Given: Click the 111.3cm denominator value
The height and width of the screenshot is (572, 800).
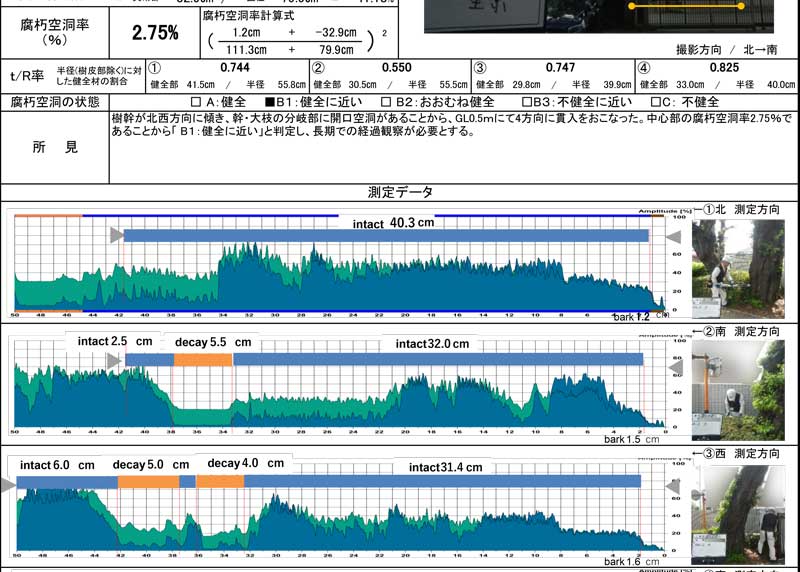Looking at the screenshot, I should (x=246, y=50).
